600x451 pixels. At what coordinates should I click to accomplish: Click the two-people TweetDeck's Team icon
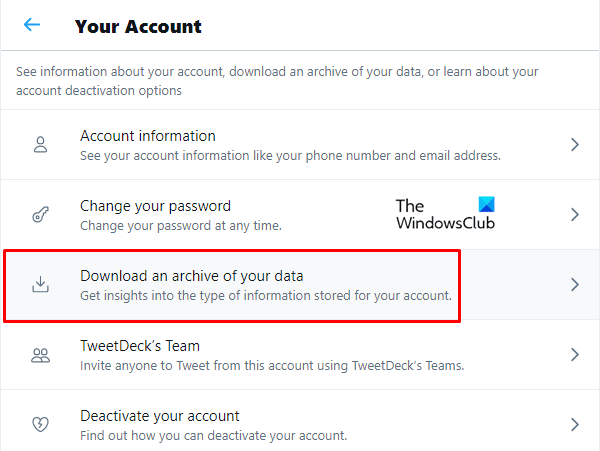(x=40, y=355)
